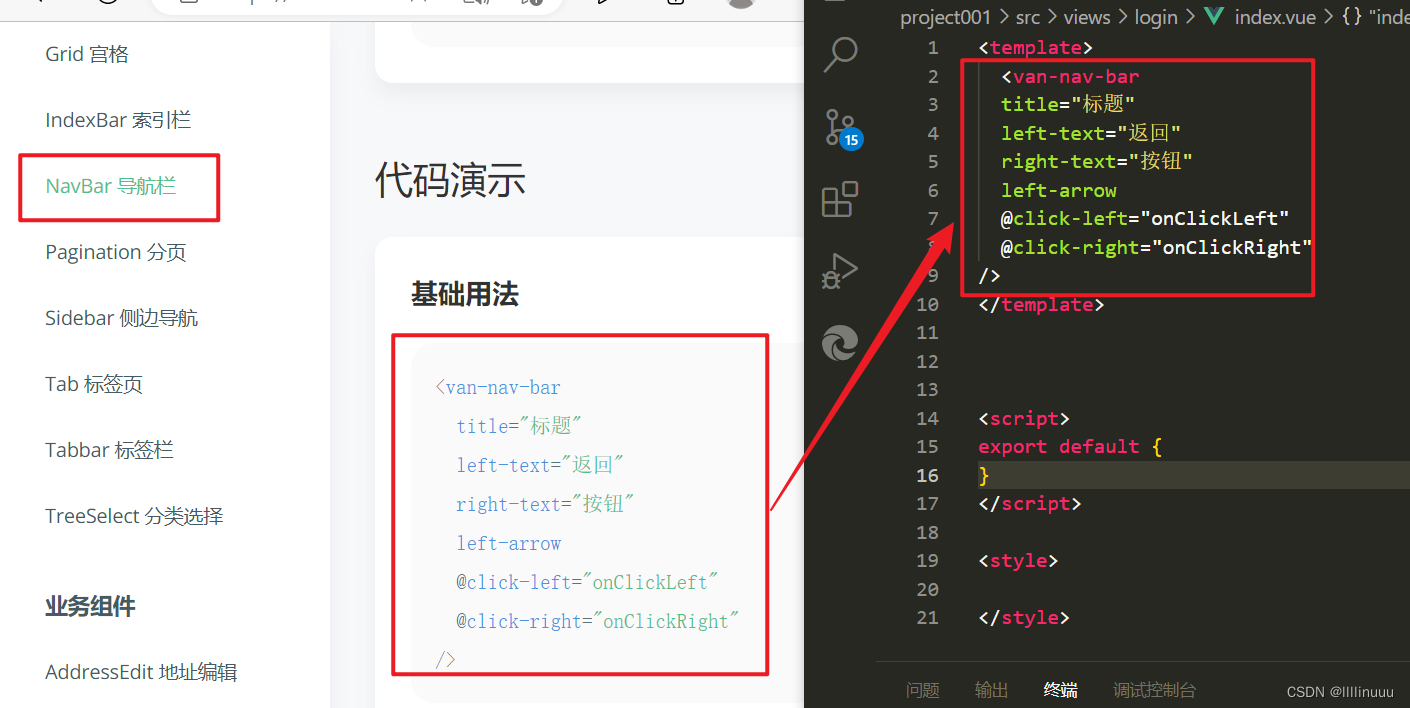The width and height of the screenshot is (1410, 708).
Task: Open the Run and Debug view
Action: [x=840, y=270]
